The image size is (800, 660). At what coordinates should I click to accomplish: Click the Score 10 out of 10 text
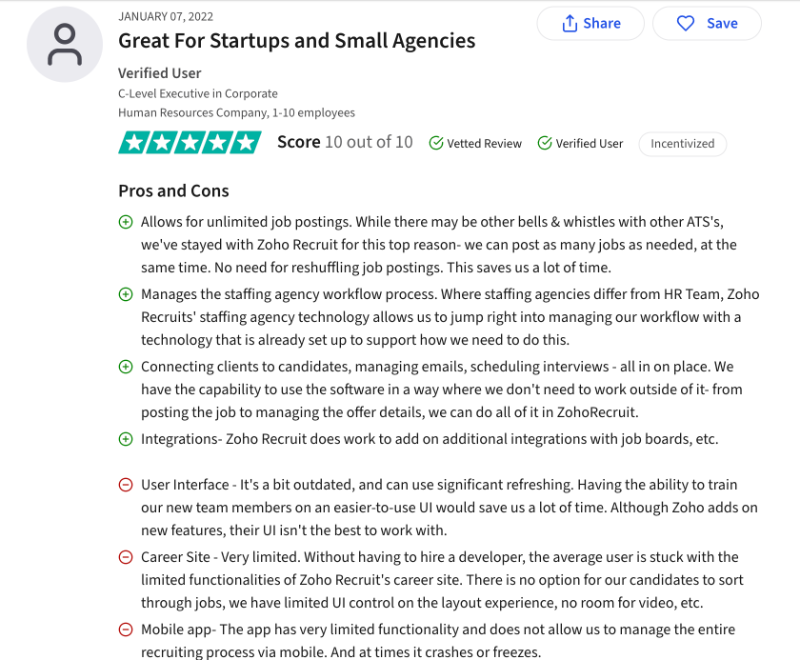(344, 142)
